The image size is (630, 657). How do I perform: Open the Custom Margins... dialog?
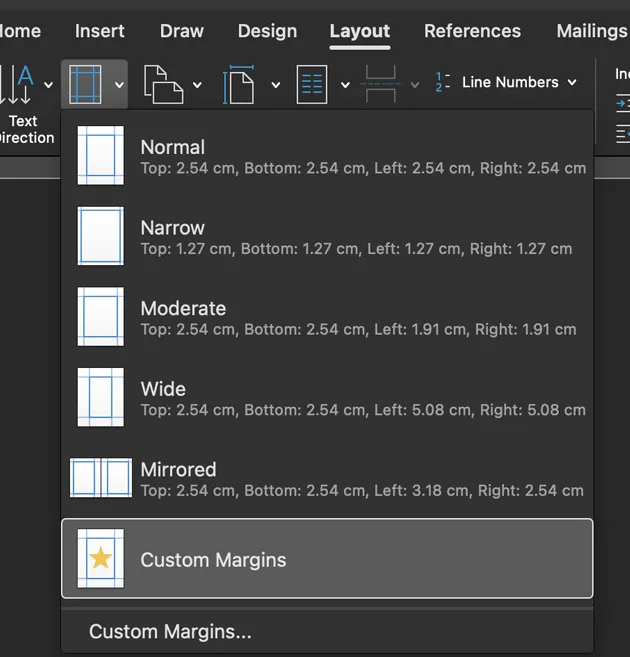coord(327,631)
